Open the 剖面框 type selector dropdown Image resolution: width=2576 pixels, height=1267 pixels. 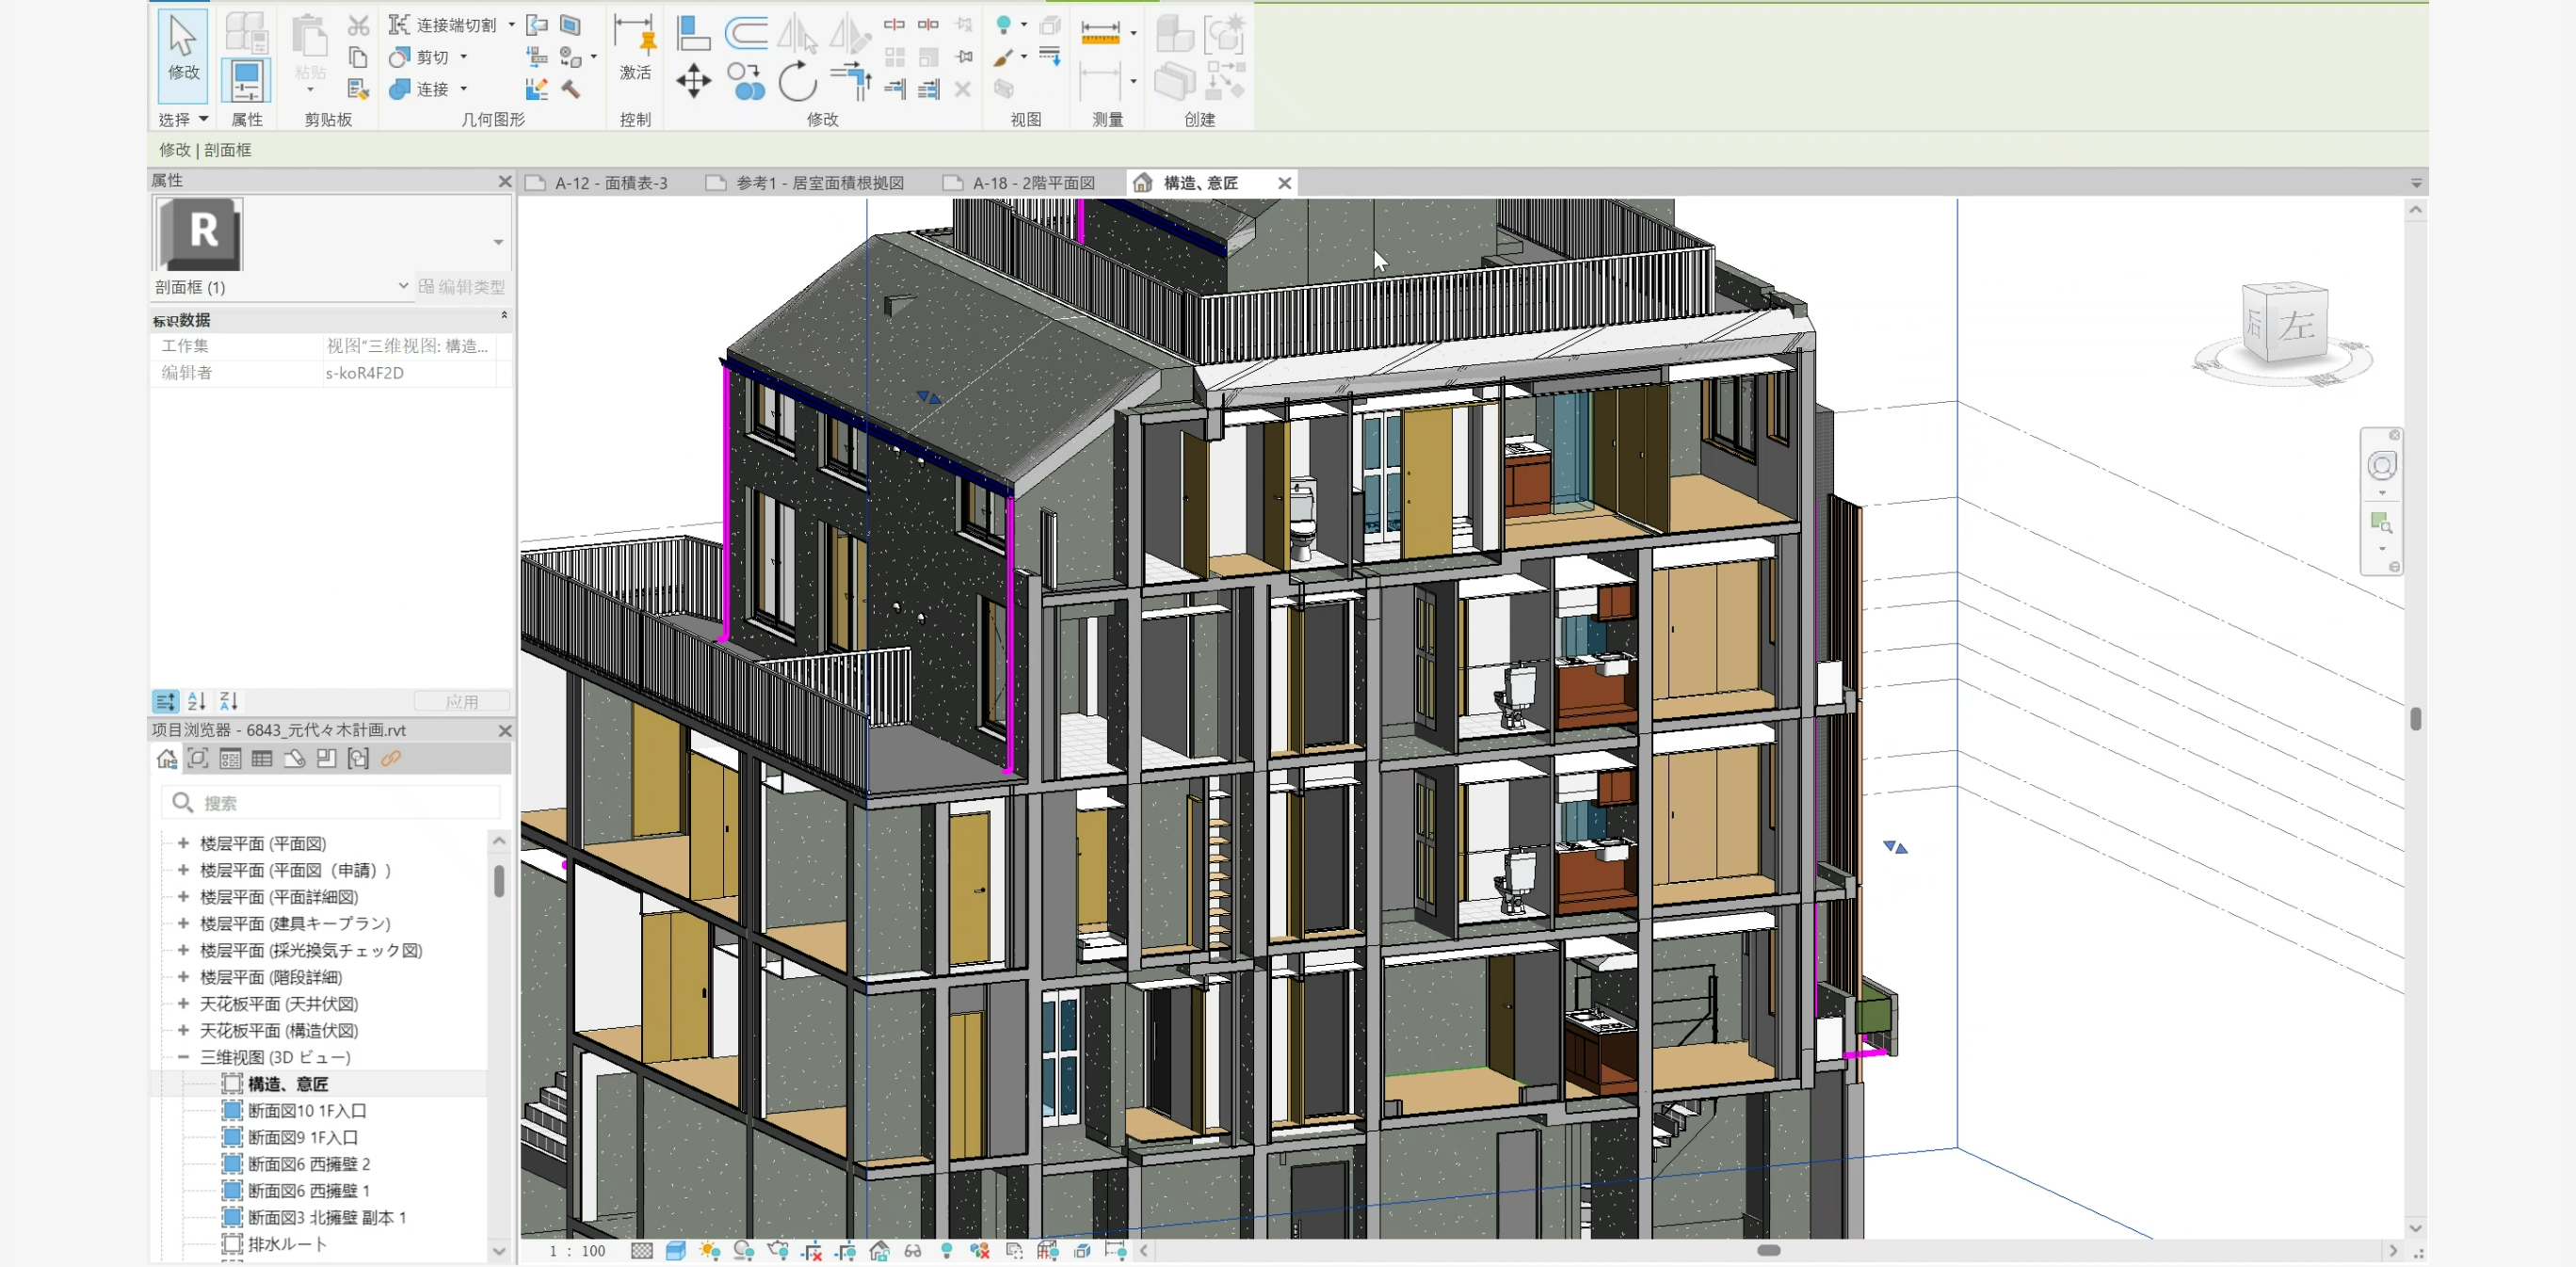tap(403, 287)
